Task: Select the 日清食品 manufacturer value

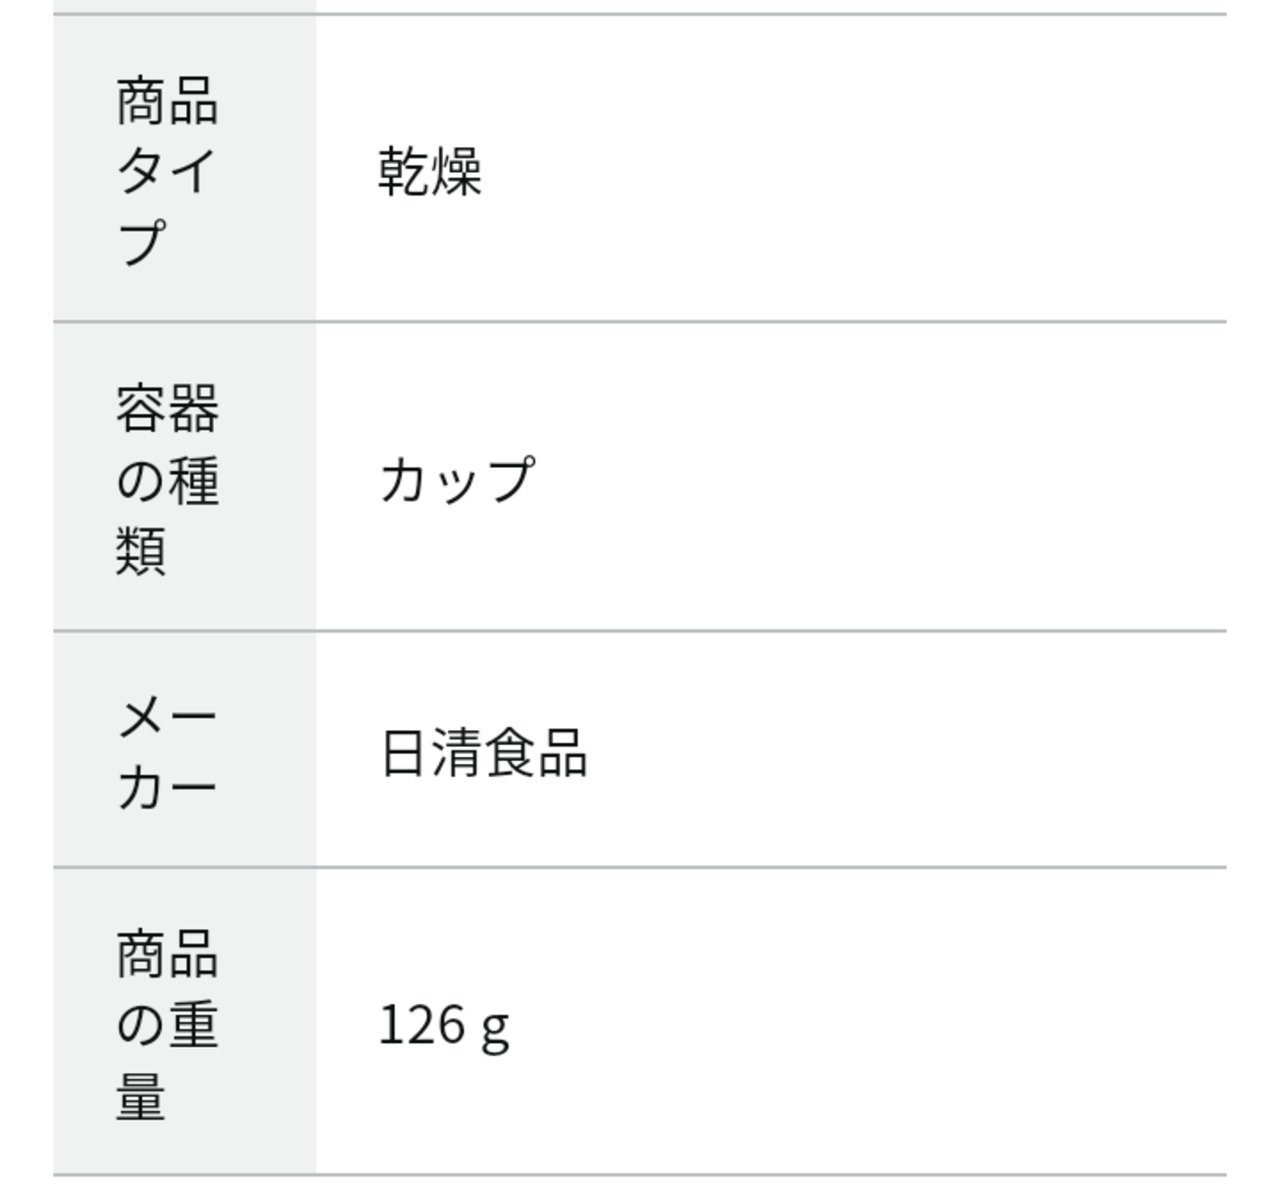Action: pyautogui.click(x=484, y=752)
